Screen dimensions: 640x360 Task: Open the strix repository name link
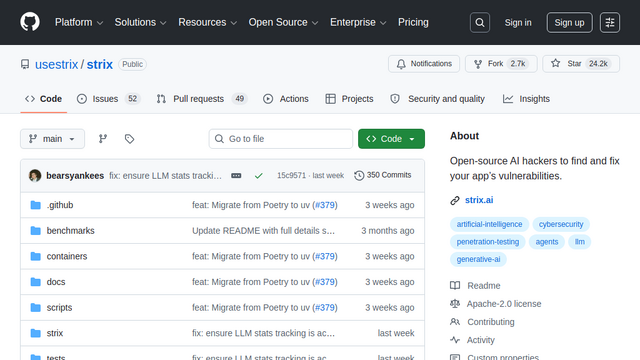[x=100, y=64]
